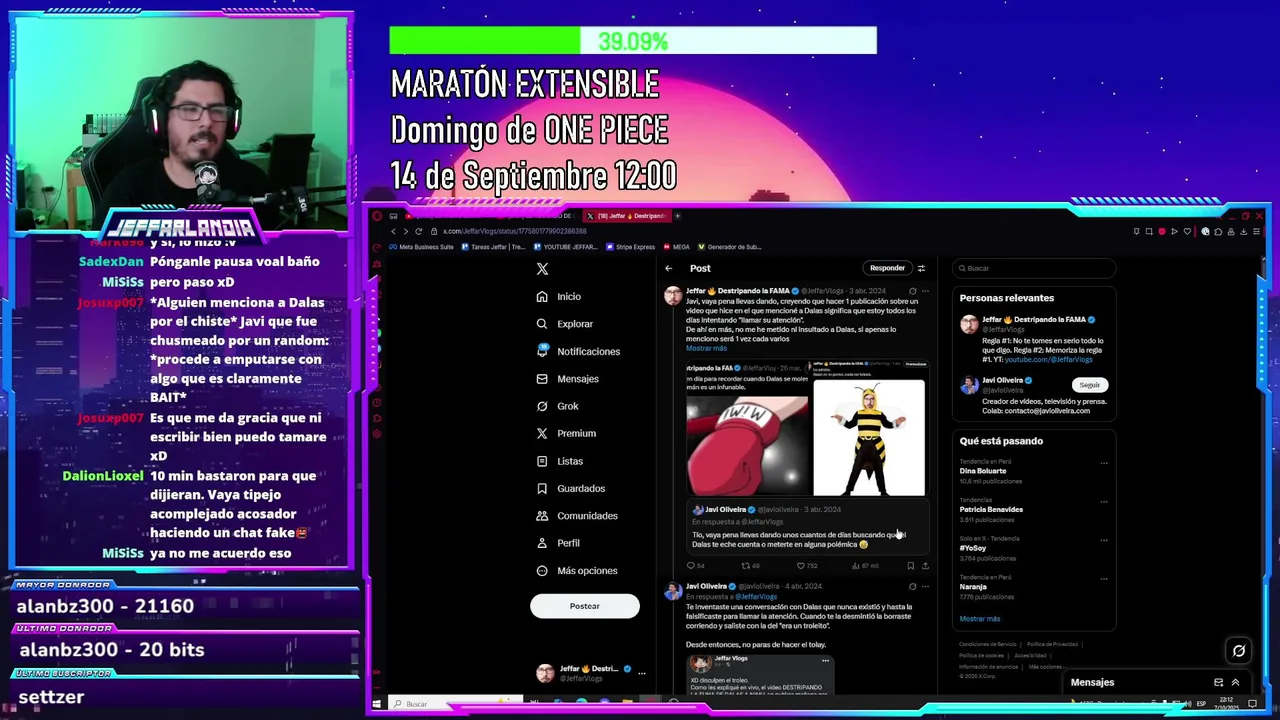Open Listas in the sidebar
Image resolution: width=1280 pixels, height=720 pixels.
[x=559, y=461]
